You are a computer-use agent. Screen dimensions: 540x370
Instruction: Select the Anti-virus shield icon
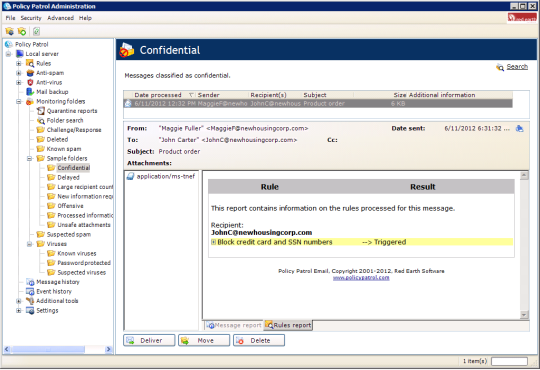click(30, 82)
